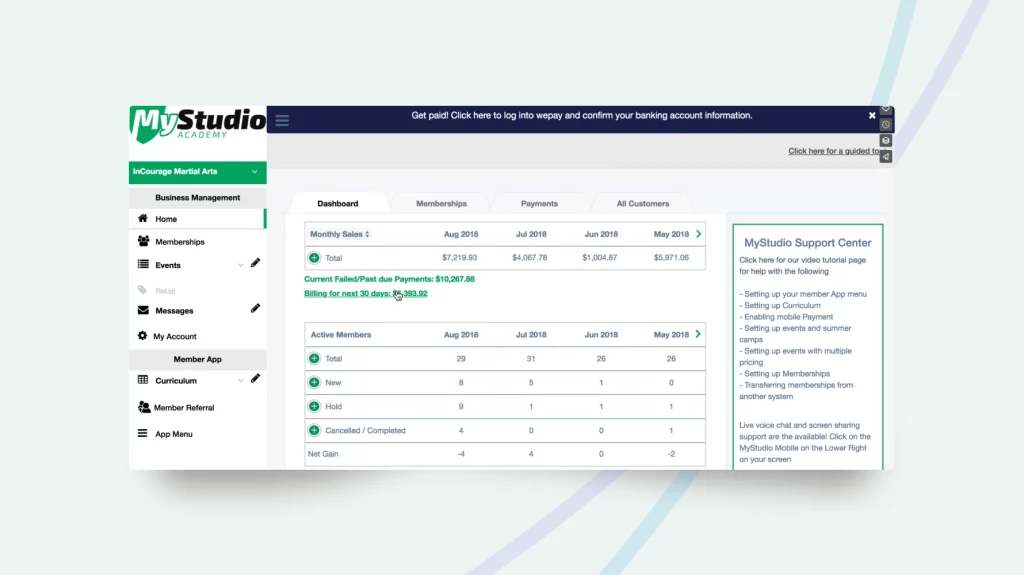Close the wepay banner notification
This screenshot has width=1024, height=575.
tap(872, 116)
